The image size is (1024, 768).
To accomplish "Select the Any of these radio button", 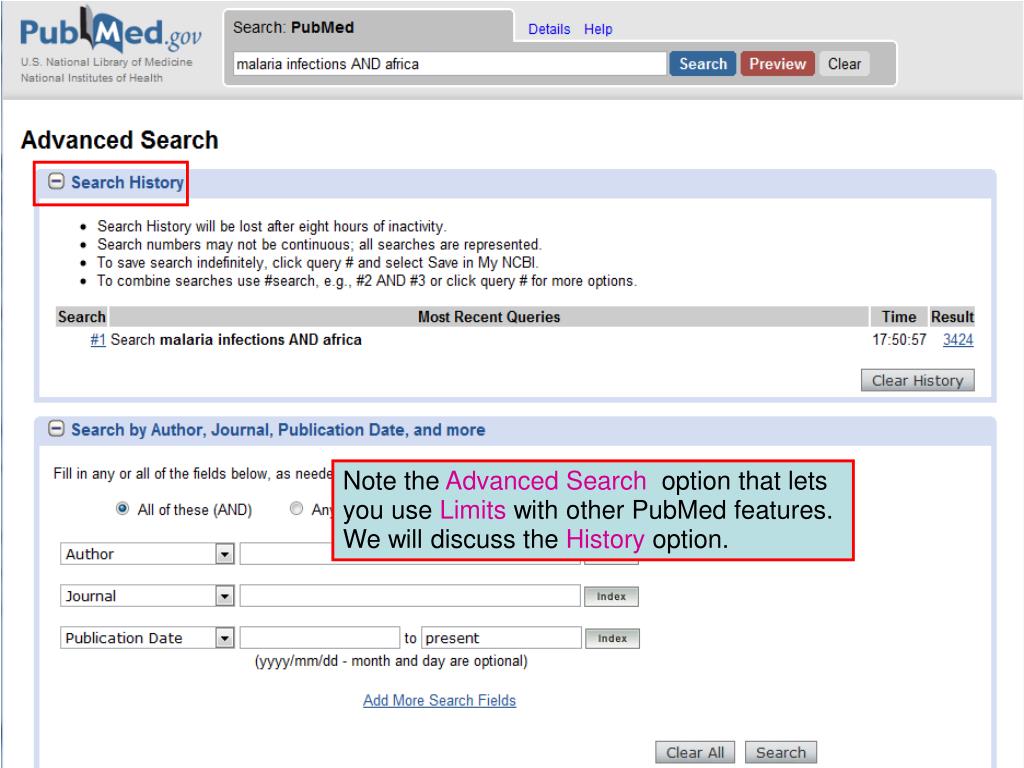I will [x=296, y=509].
